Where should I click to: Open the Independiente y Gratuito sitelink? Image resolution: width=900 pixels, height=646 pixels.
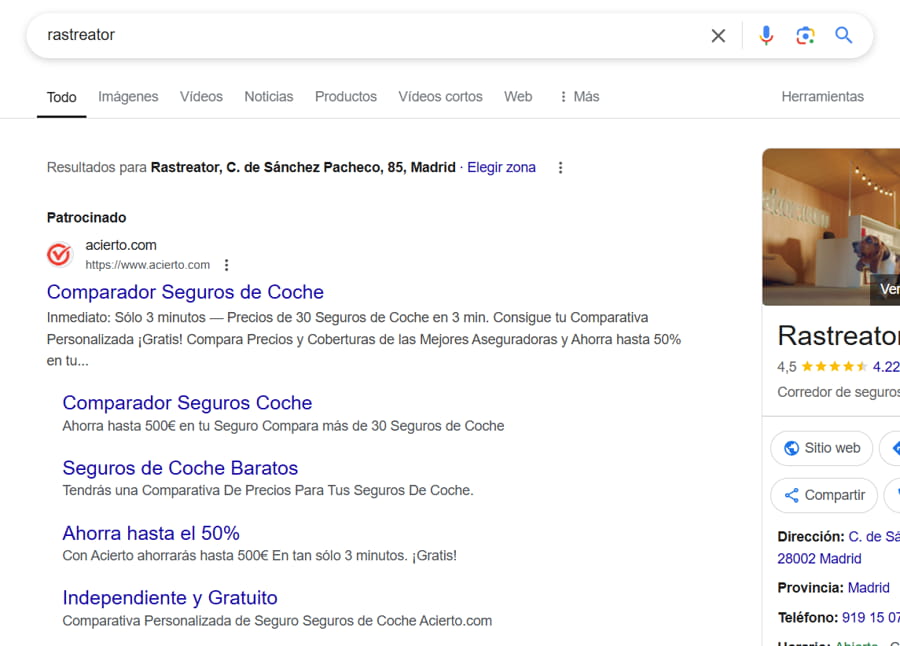pos(170,598)
